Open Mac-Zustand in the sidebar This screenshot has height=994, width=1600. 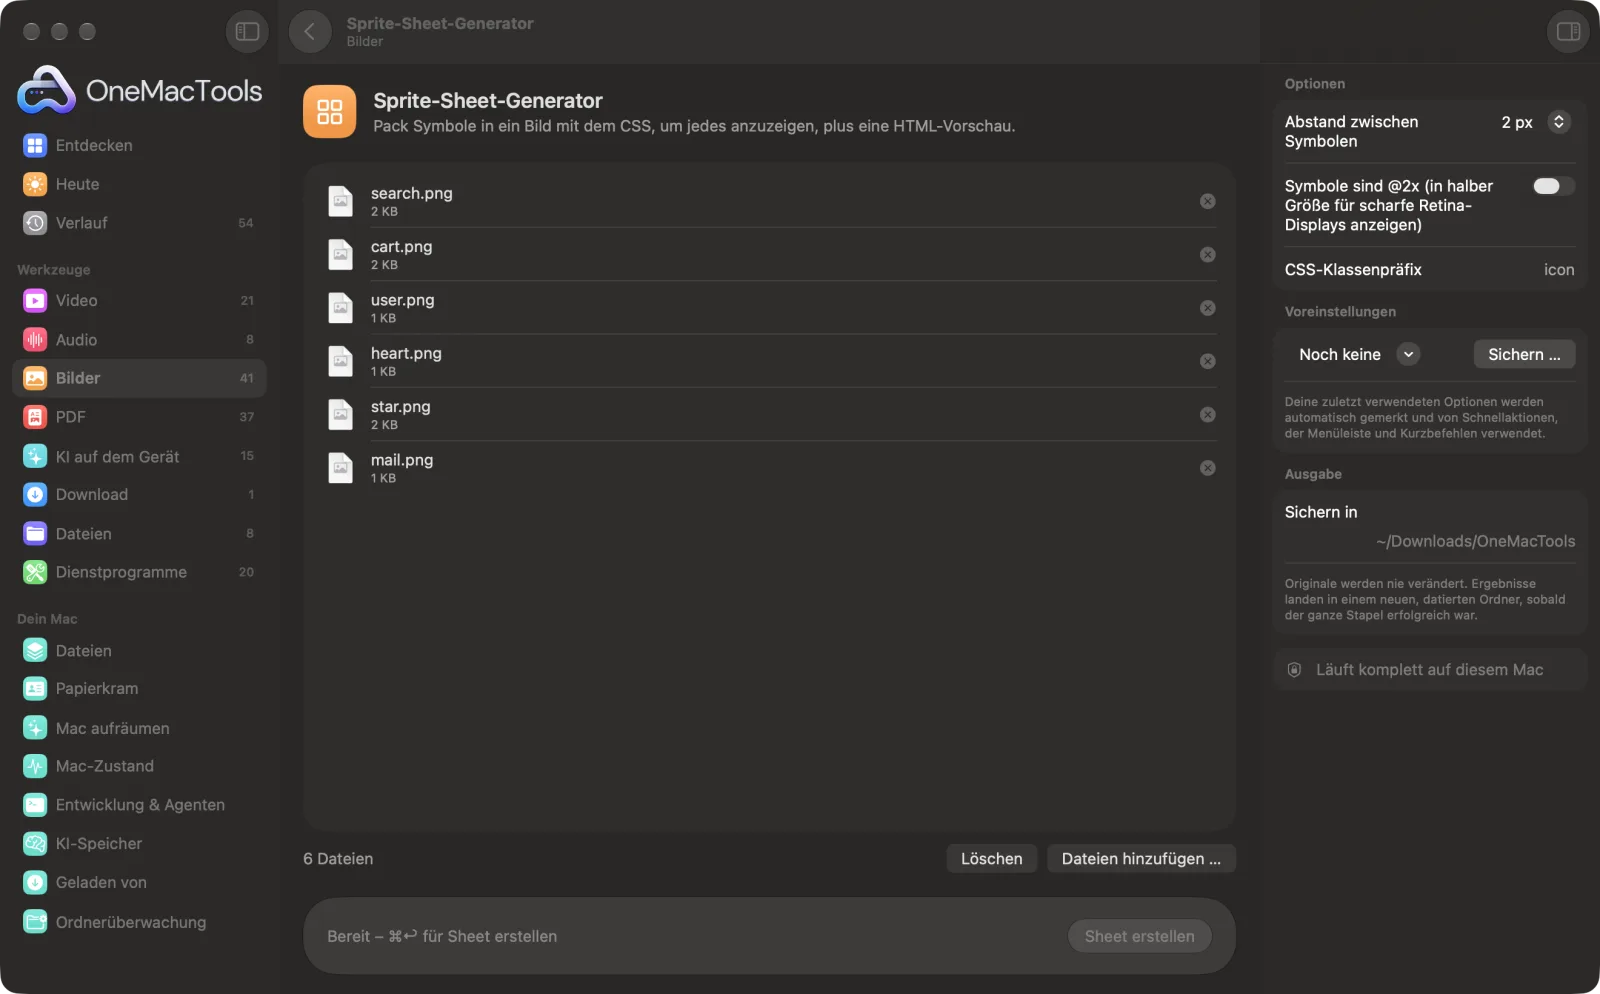(139, 766)
